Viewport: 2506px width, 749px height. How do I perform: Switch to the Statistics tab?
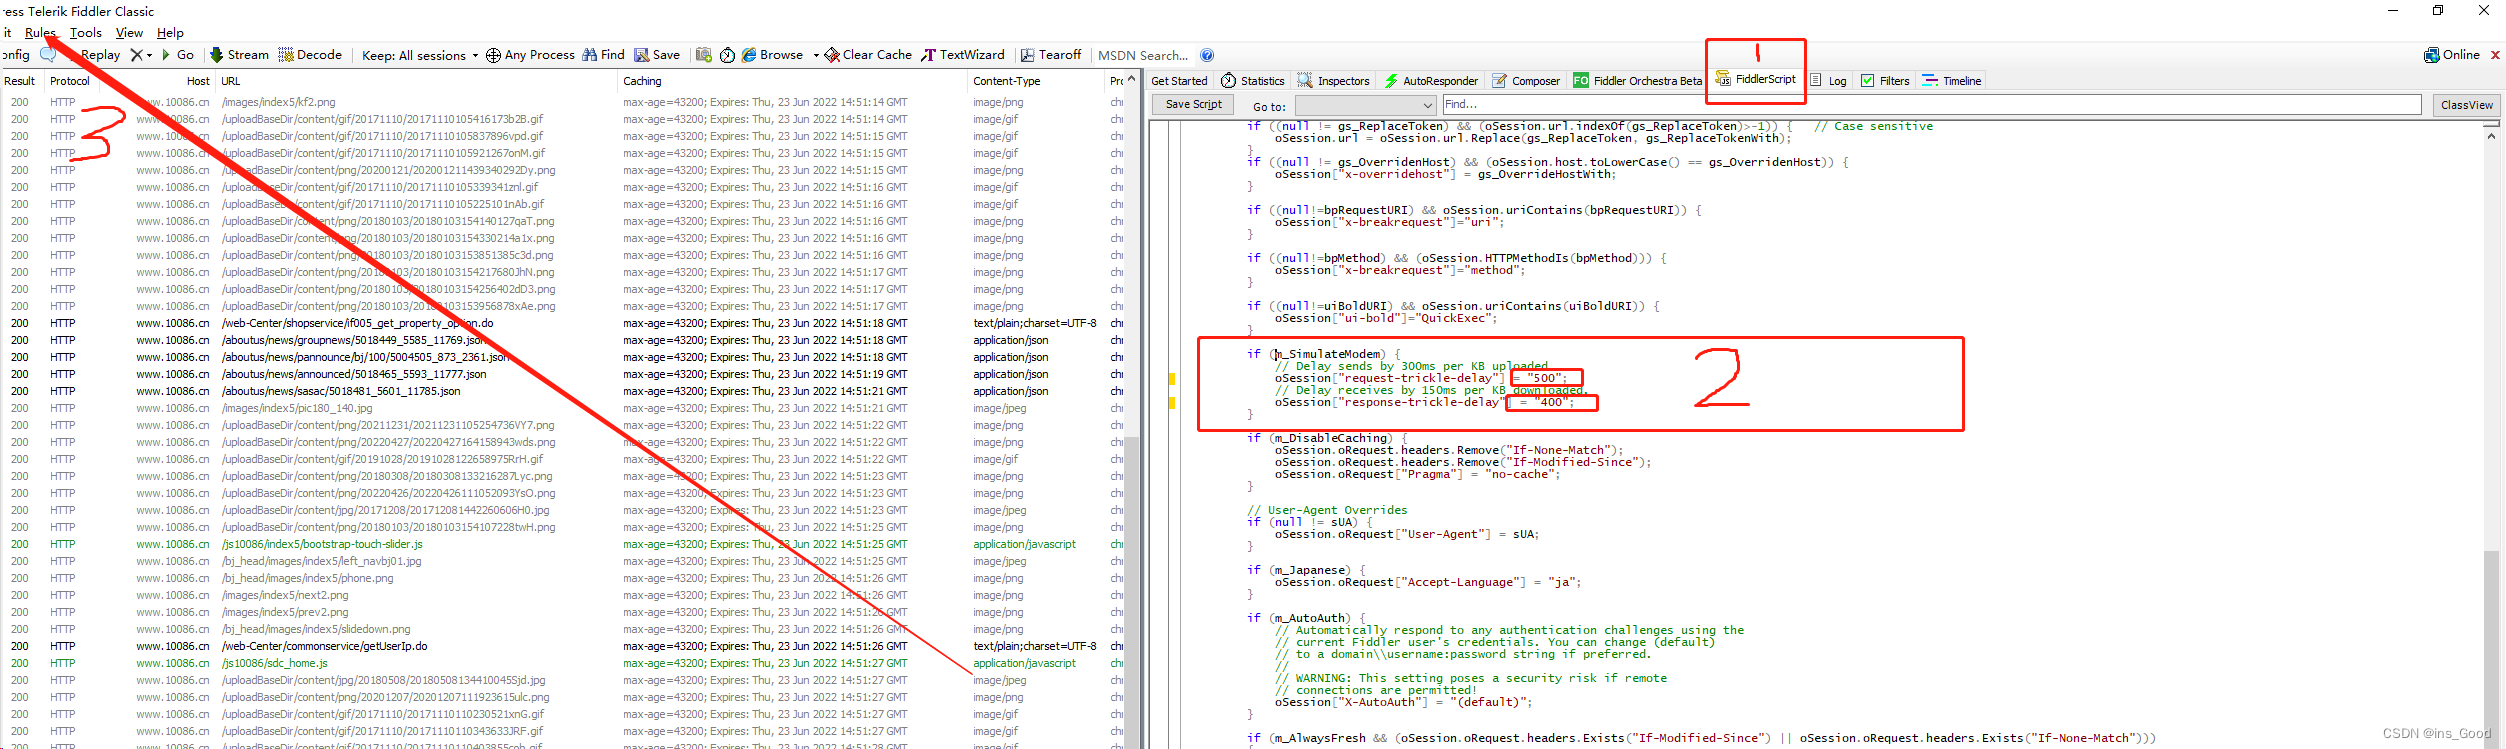click(1253, 81)
